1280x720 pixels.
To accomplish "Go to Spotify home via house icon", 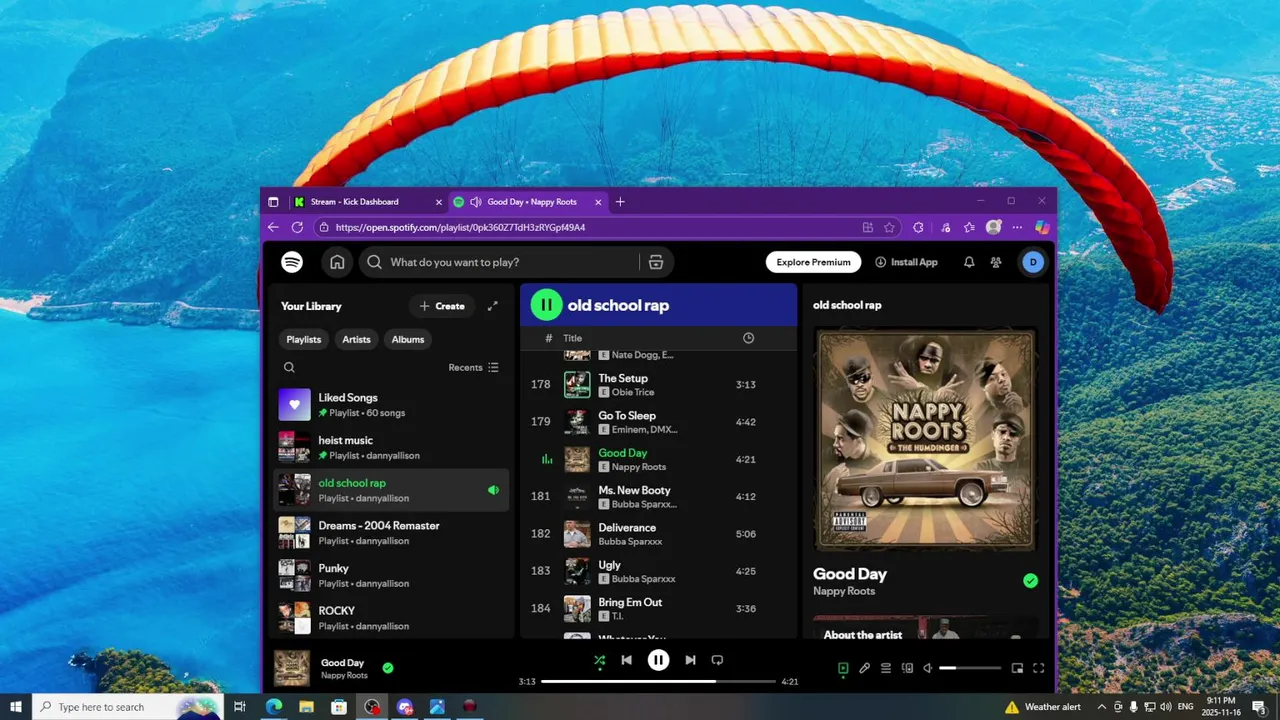I will 337,262.
